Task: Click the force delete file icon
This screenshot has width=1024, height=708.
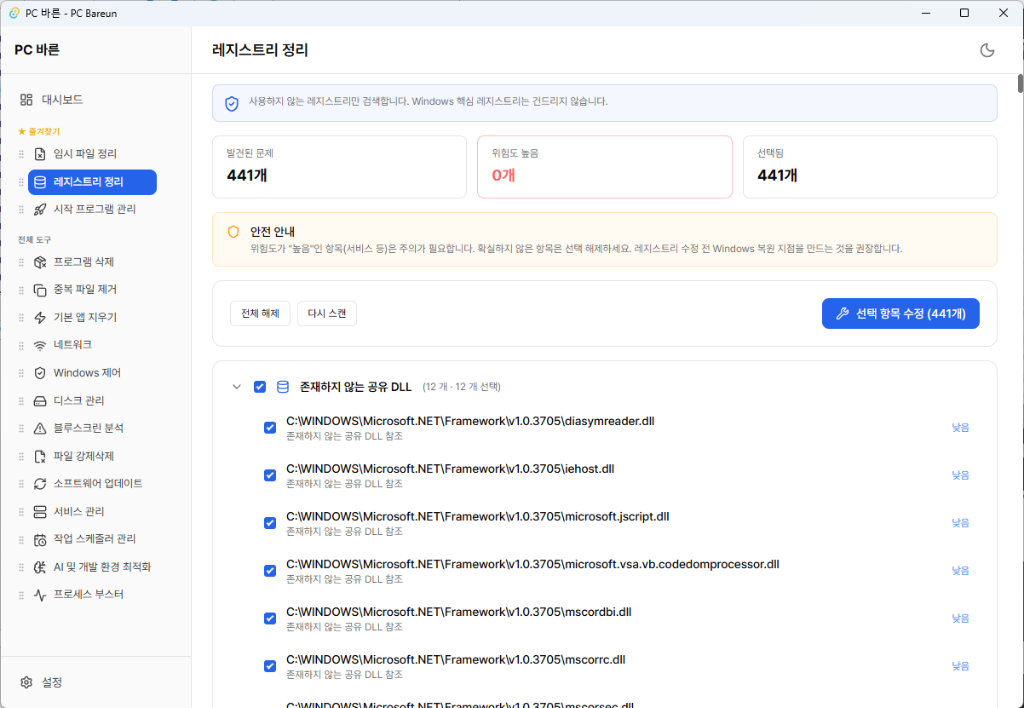Action: [x=40, y=456]
